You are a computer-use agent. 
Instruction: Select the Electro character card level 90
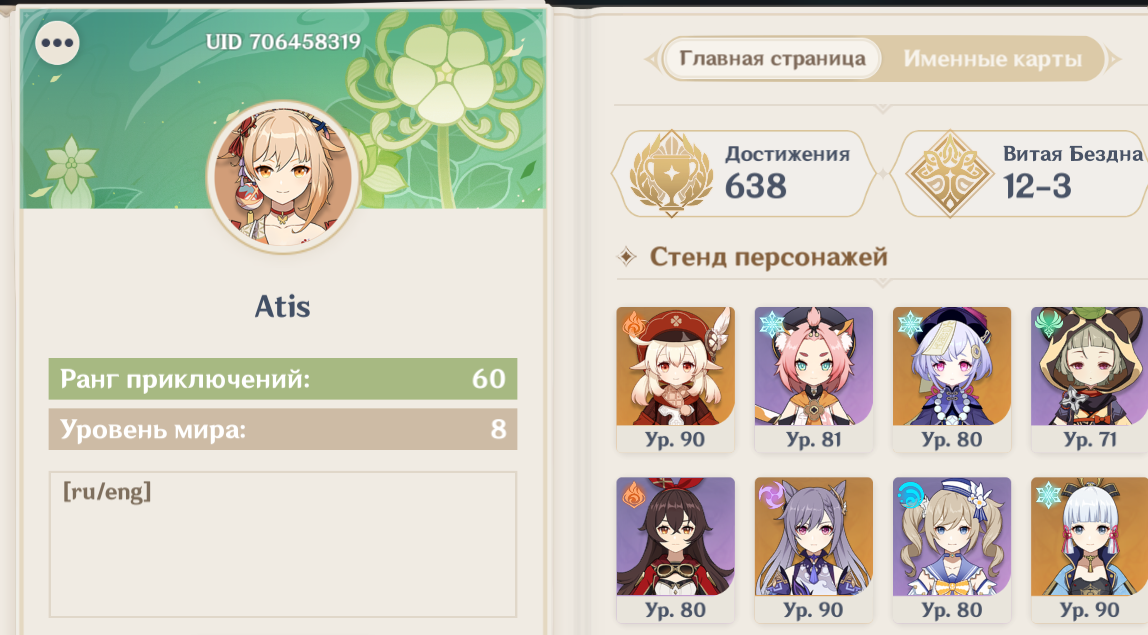point(813,550)
